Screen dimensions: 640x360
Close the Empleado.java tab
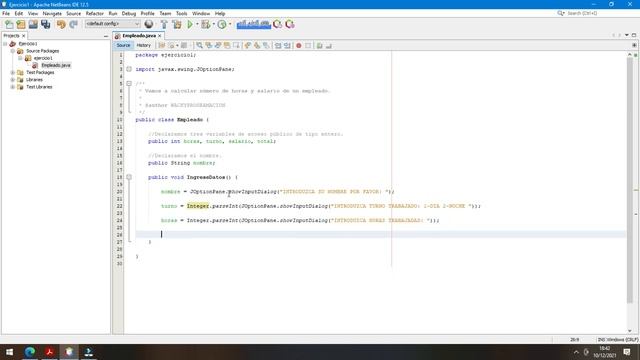[160, 36]
